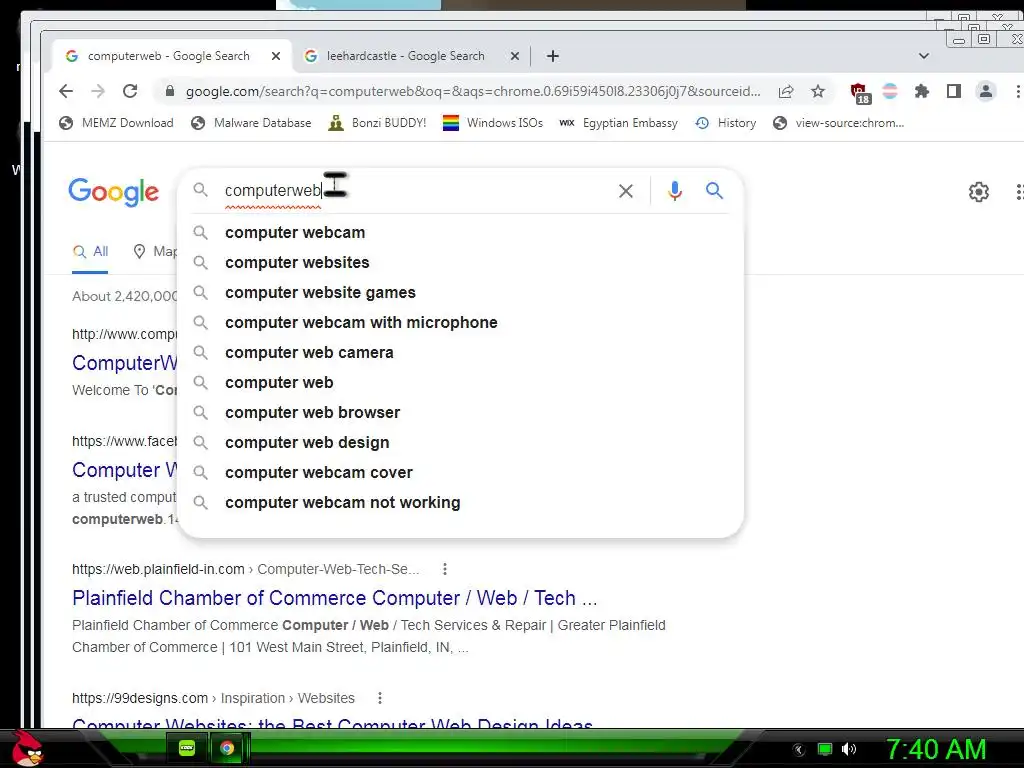The width and height of the screenshot is (1024, 768).
Task: Click the address bar URL
Action: click(473, 91)
